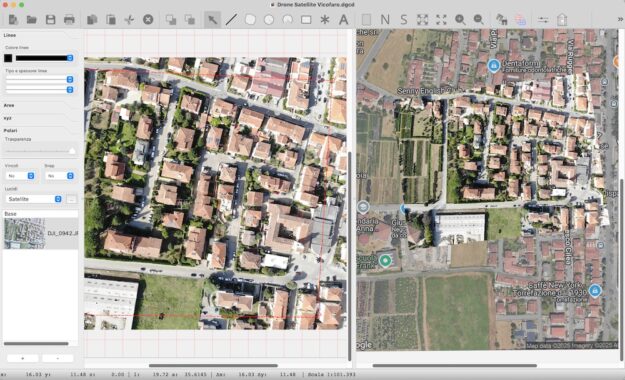625x380 pixels.
Task: Select the rectangle drawing tool
Action: tap(306, 20)
